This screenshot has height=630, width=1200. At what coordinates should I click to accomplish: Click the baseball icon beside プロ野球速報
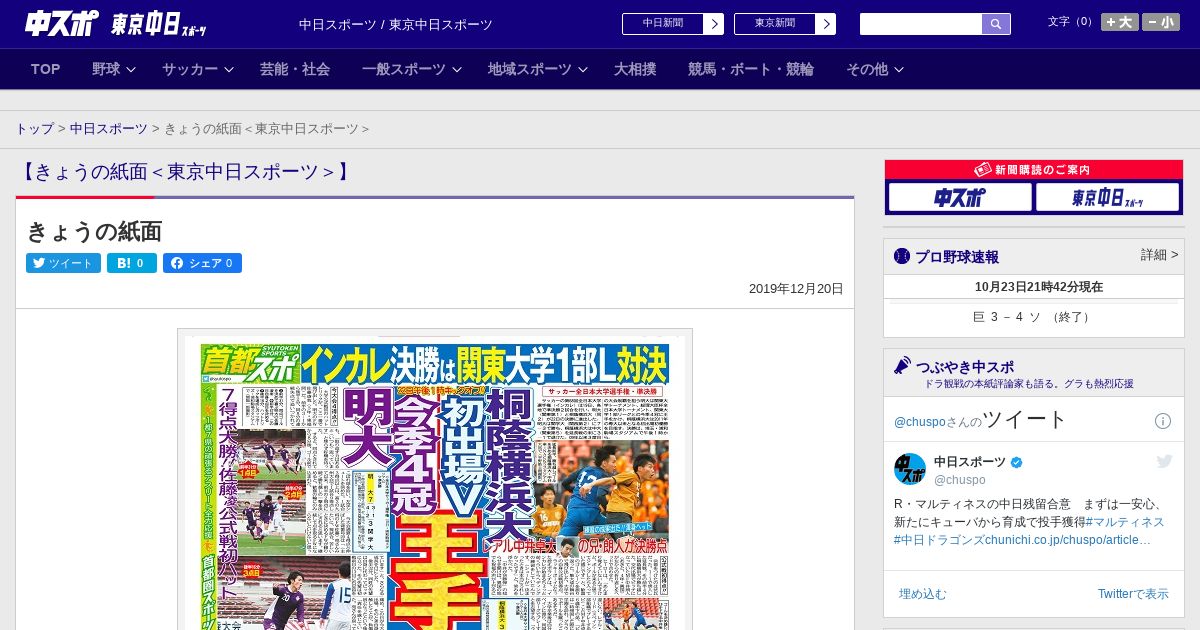902,256
